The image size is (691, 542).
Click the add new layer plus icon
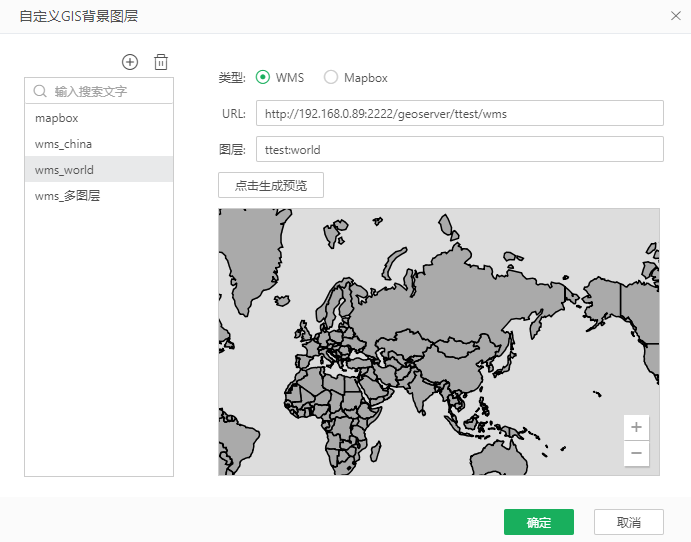pyautogui.click(x=130, y=62)
